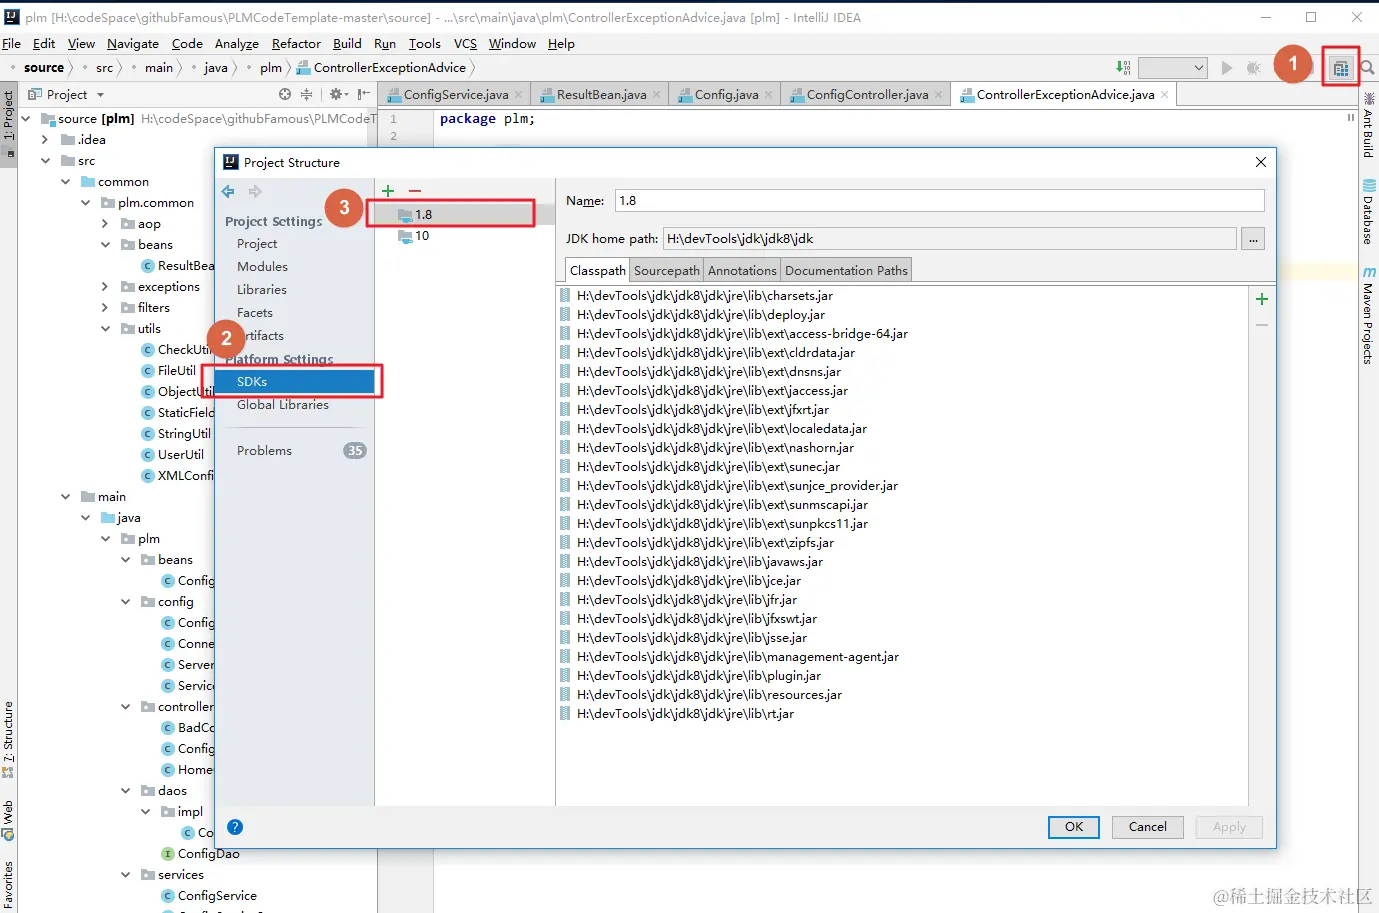Add classpath entry with green plus
Screen dimensions: 1379x913
click(x=1262, y=299)
